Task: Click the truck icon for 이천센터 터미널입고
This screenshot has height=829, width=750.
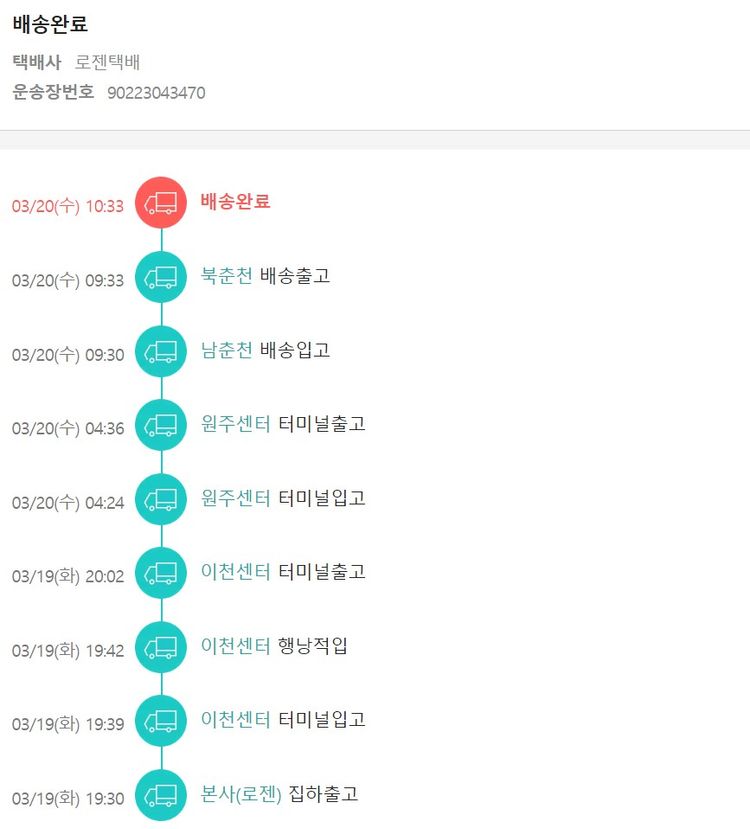Action: coord(161,721)
